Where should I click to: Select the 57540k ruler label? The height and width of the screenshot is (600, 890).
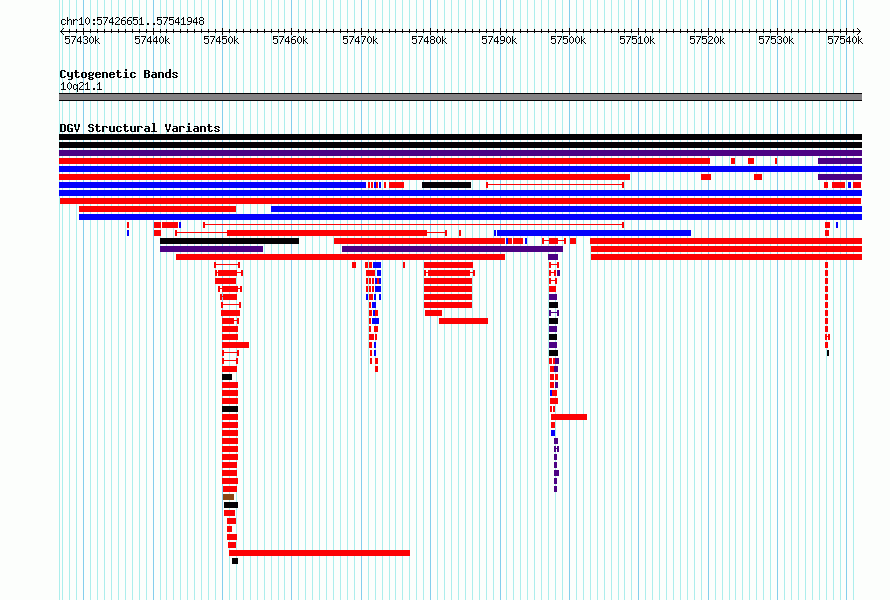click(845, 40)
